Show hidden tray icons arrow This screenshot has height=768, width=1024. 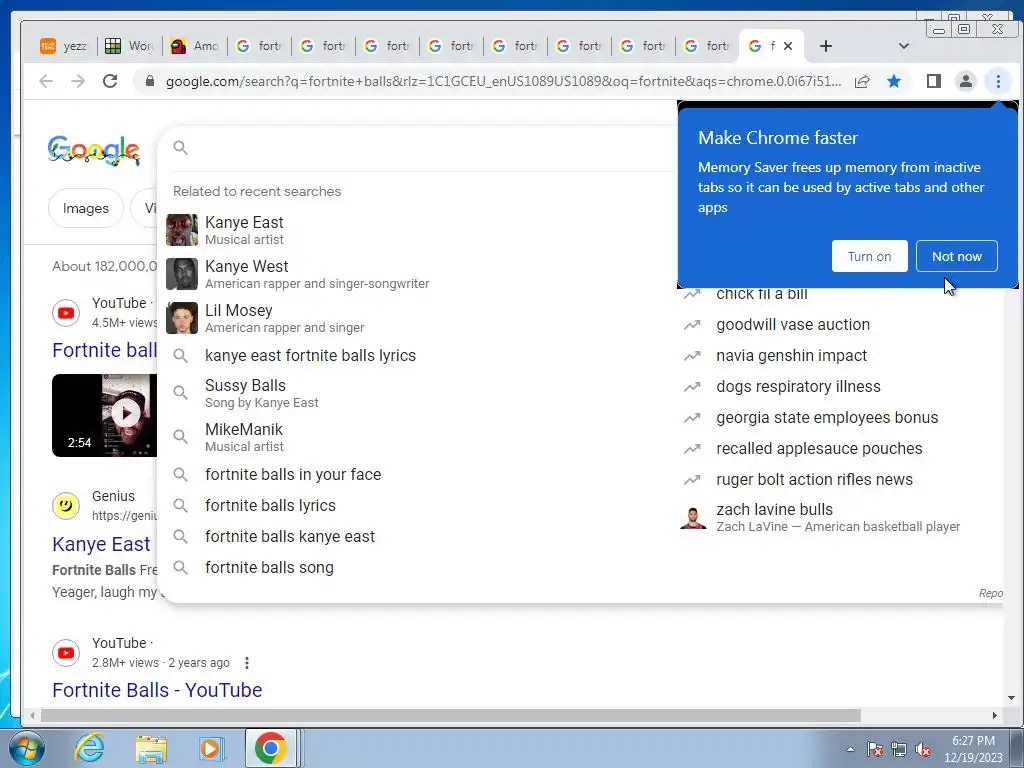point(850,749)
